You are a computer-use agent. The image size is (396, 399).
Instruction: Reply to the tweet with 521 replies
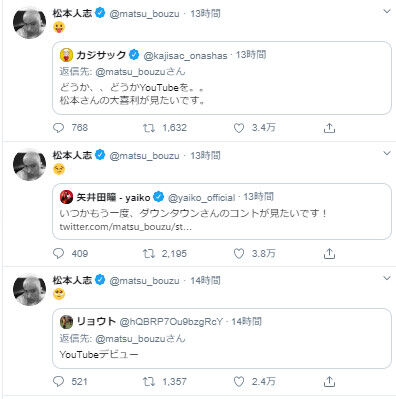(x=58, y=382)
